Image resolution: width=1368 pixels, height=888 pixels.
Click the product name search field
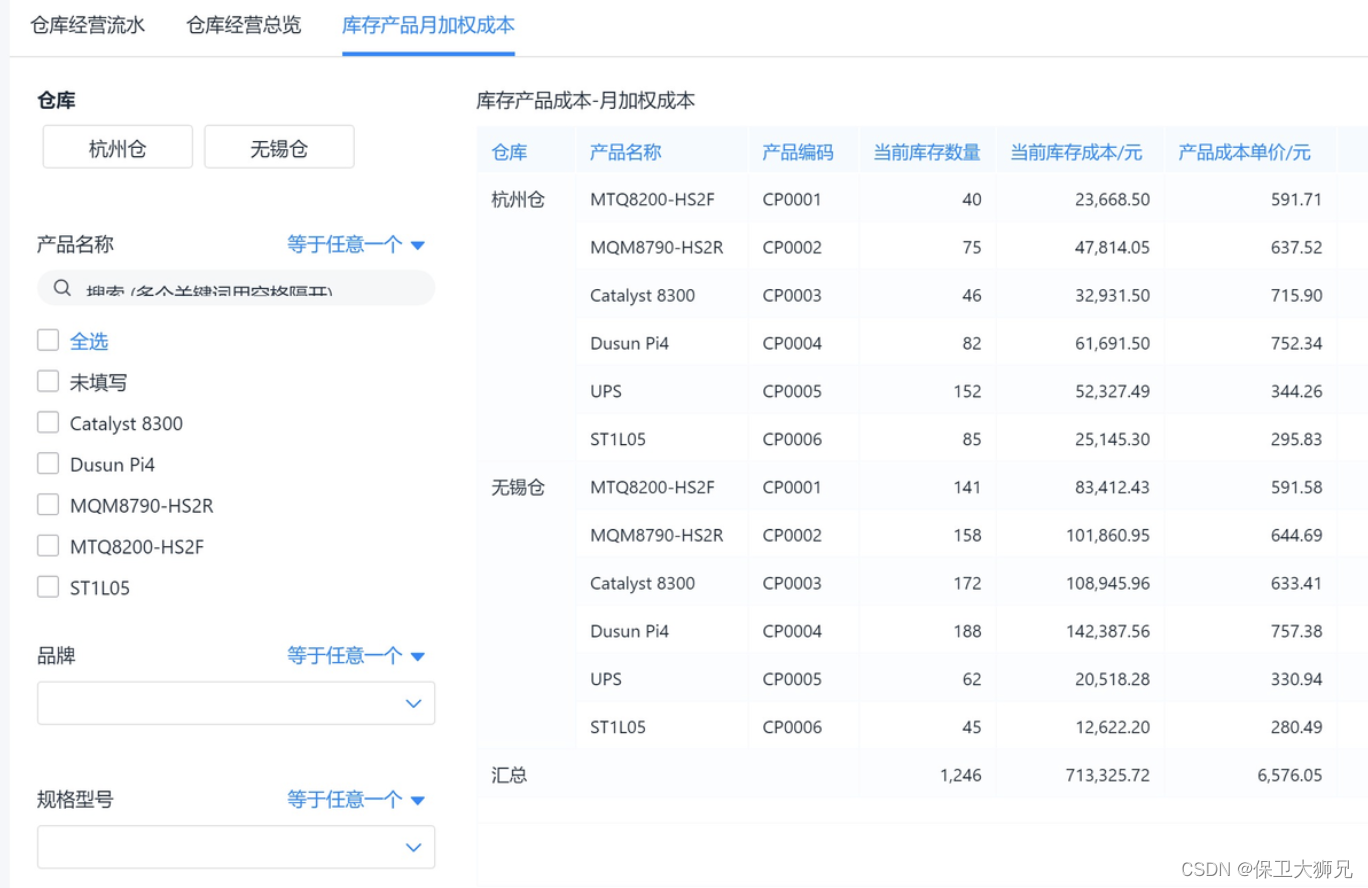pyautogui.click(x=236, y=288)
